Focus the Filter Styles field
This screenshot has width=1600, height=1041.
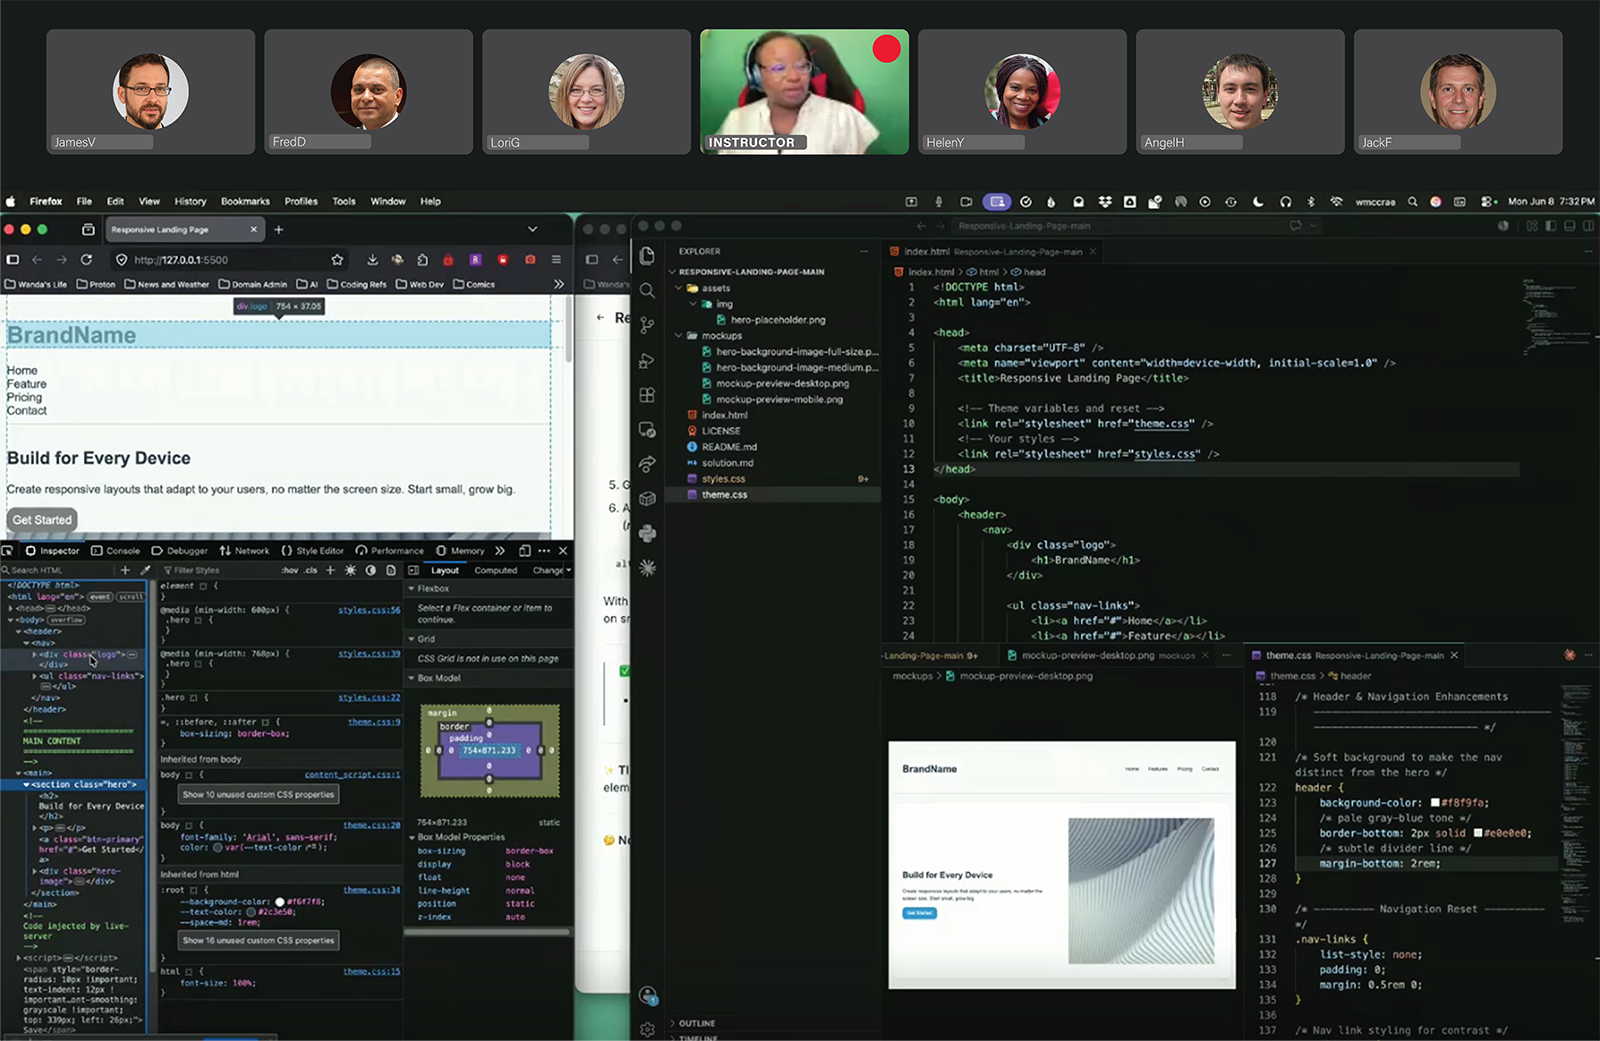pos(216,570)
